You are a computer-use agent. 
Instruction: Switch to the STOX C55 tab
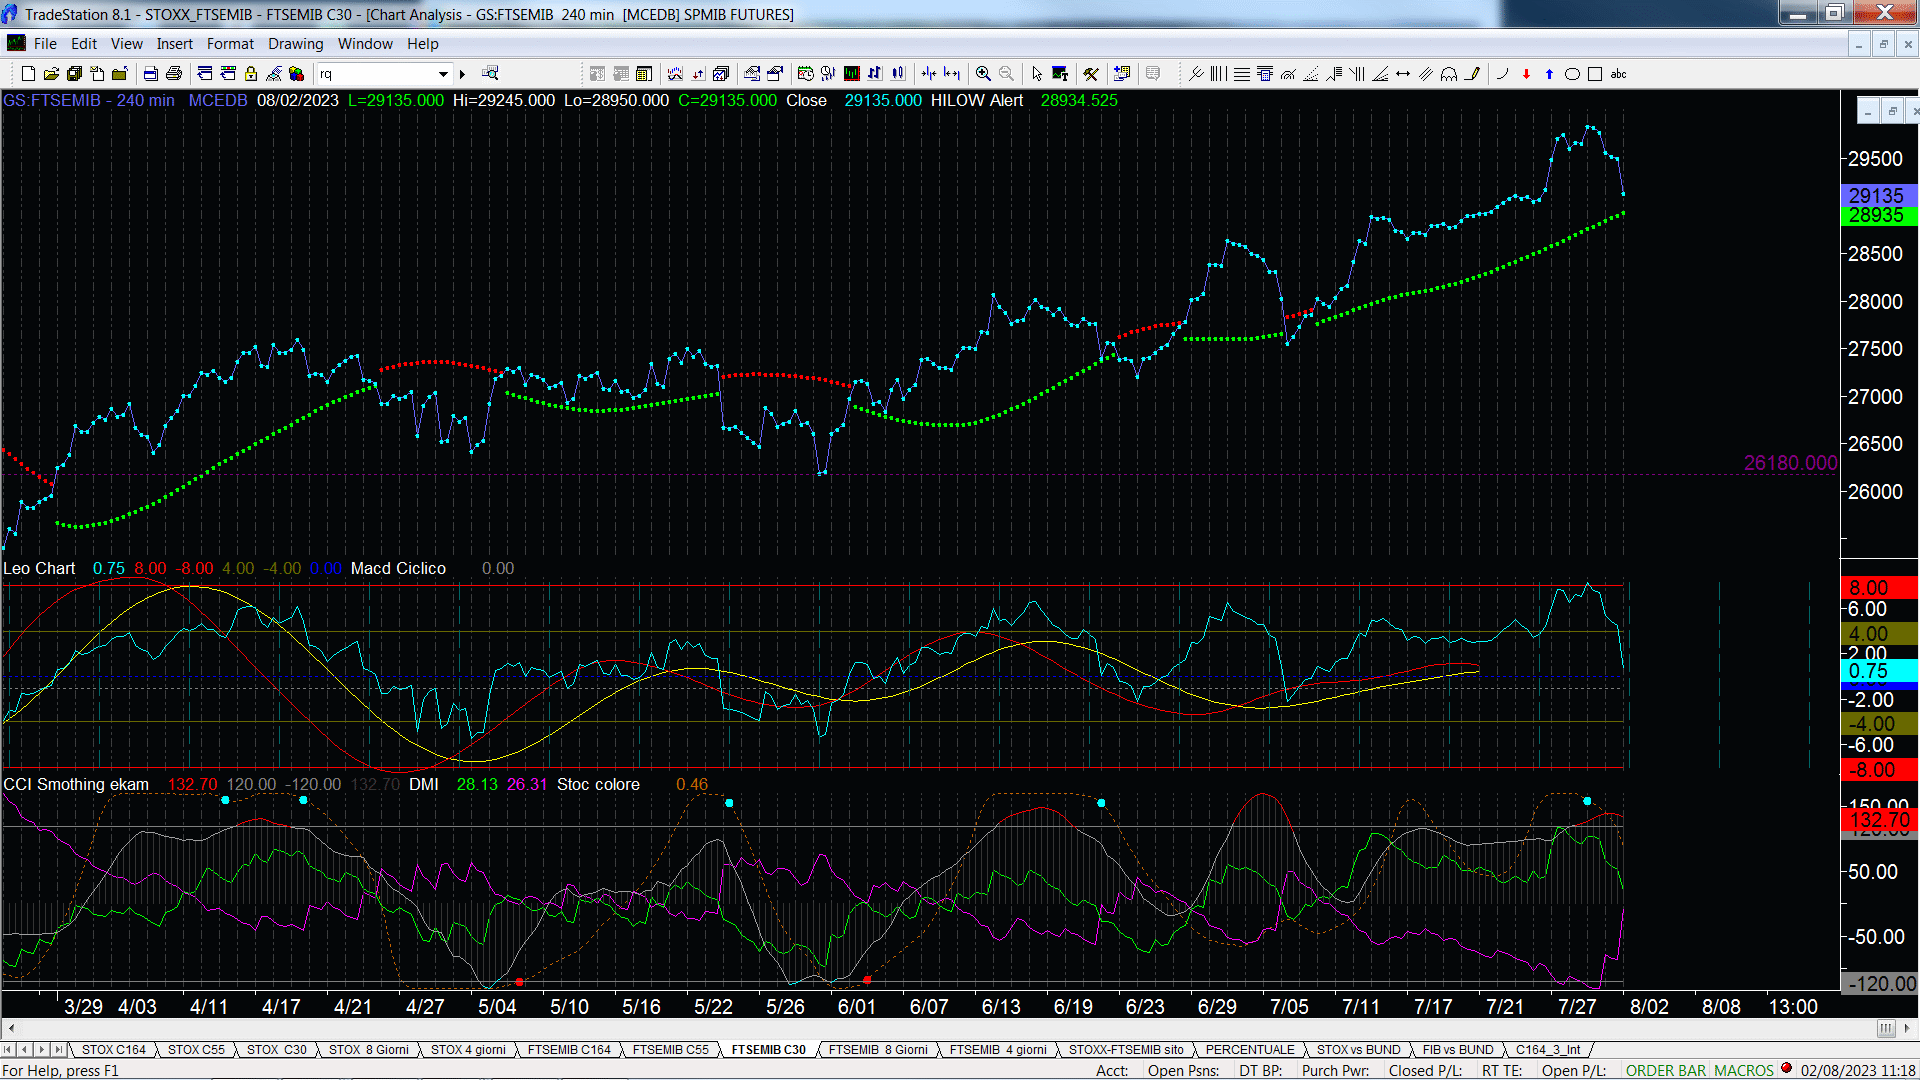(196, 1049)
